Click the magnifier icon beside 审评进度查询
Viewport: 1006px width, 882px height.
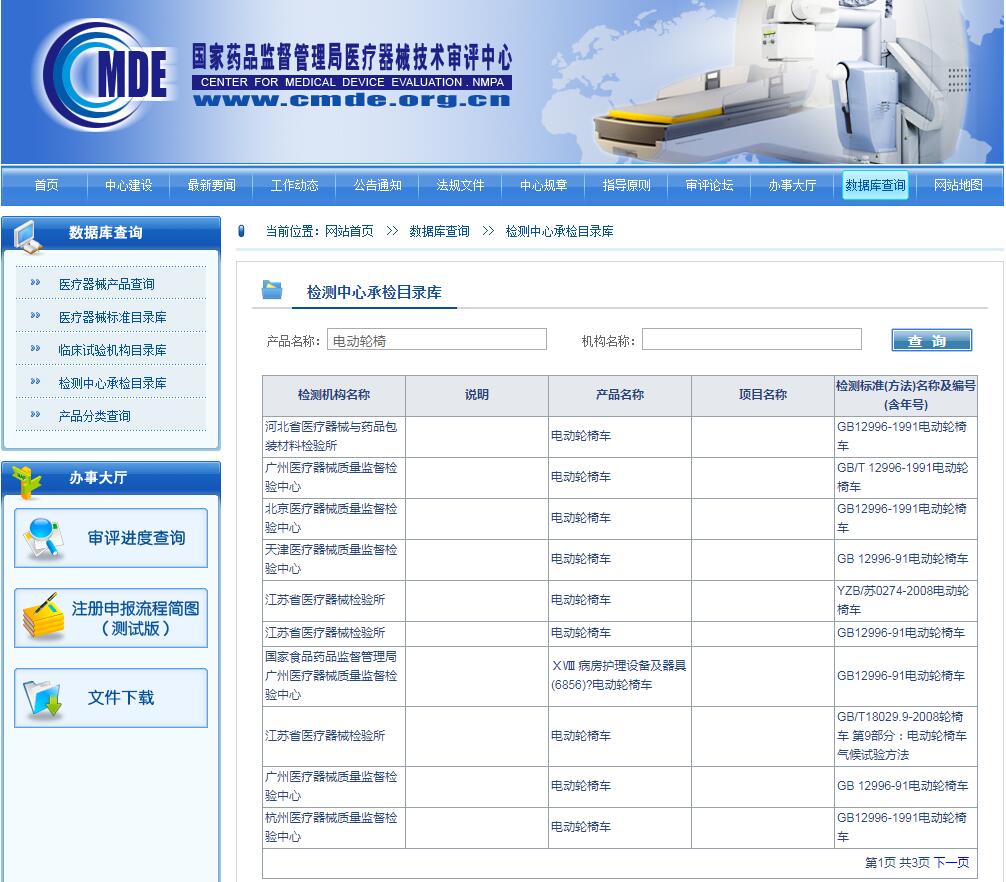44,538
